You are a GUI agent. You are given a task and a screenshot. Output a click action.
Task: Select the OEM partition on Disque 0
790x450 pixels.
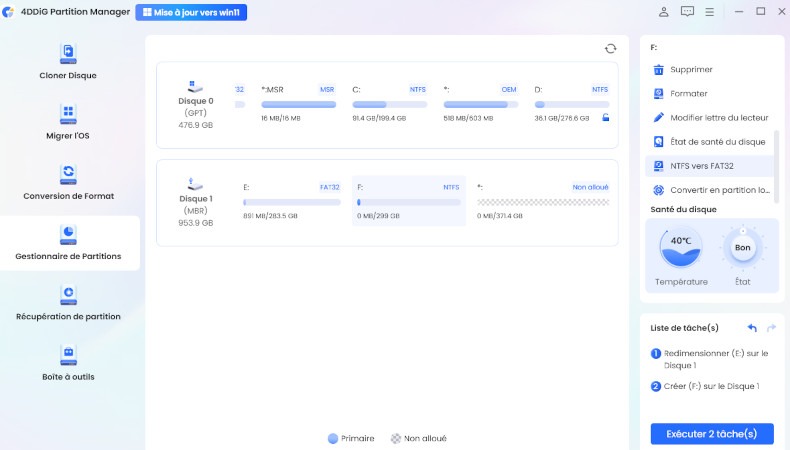pyautogui.click(x=481, y=104)
